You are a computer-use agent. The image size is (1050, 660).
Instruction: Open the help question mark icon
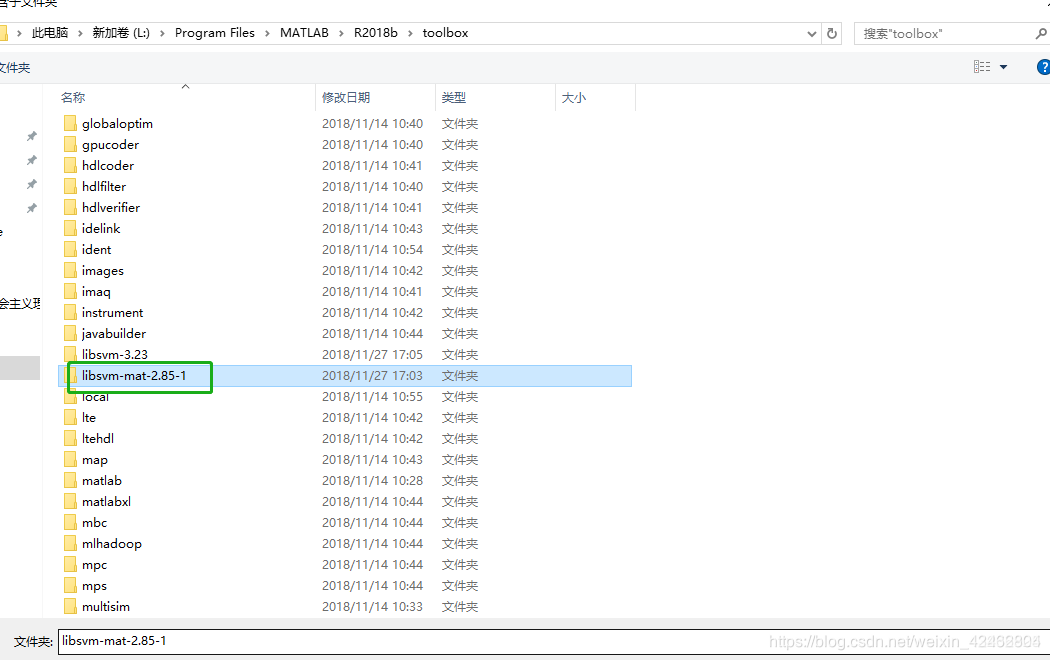tap(1043, 67)
